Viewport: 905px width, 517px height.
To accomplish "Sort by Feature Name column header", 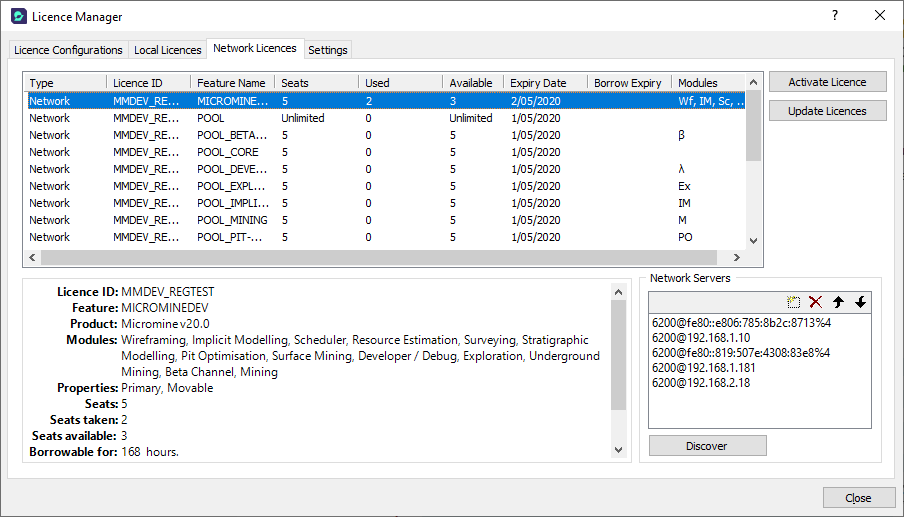I will pos(231,83).
